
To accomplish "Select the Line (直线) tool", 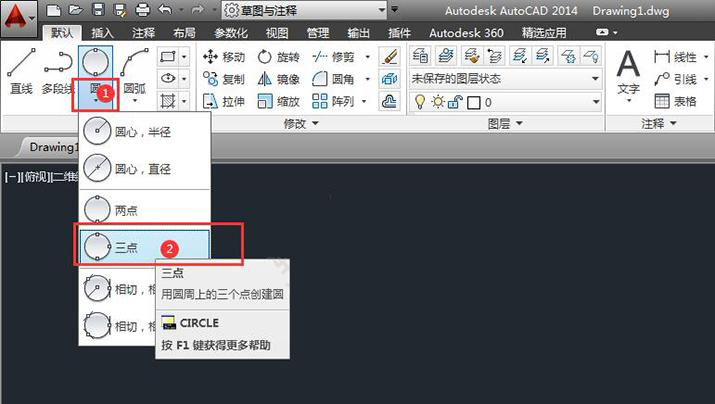I will click(x=21, y=72).
